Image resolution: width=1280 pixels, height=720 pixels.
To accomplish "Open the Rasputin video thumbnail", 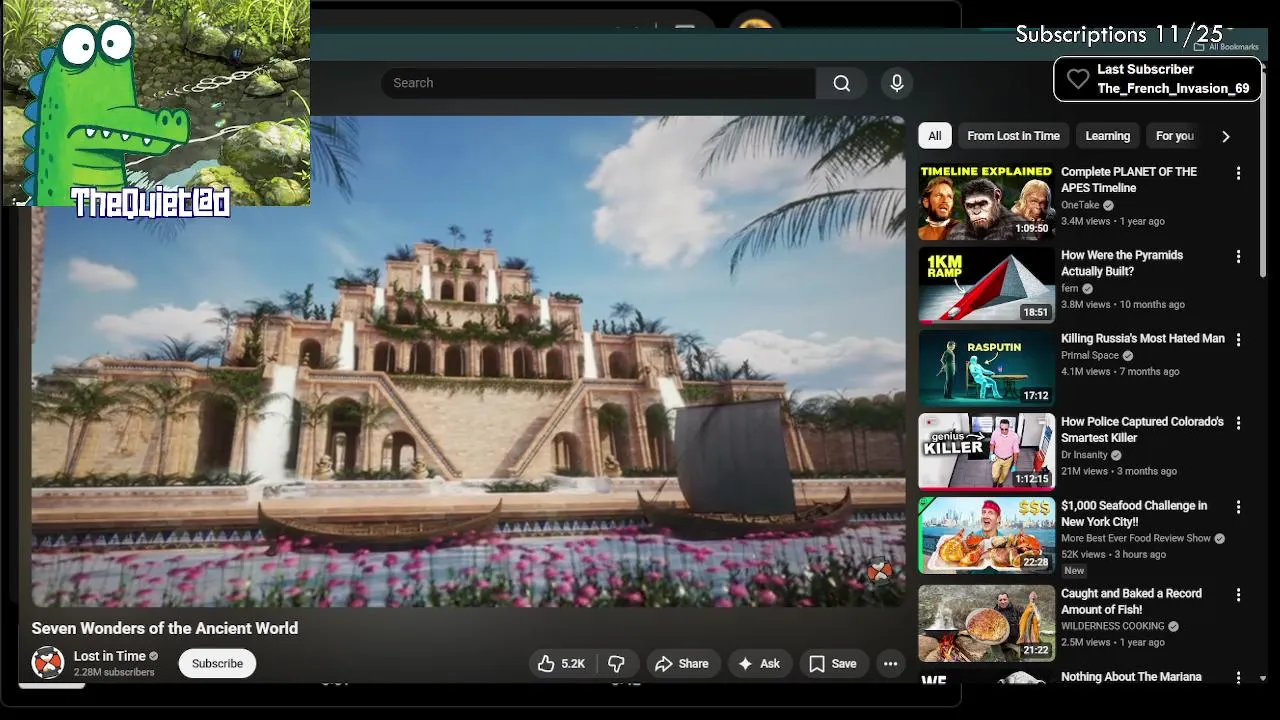I will coord(987,368).
